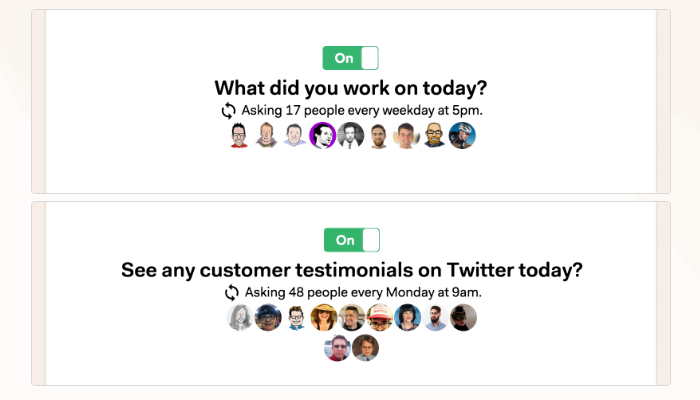Select the avatar with the red and white cap
The image size is (700, 400).
(x=380, y=318)
